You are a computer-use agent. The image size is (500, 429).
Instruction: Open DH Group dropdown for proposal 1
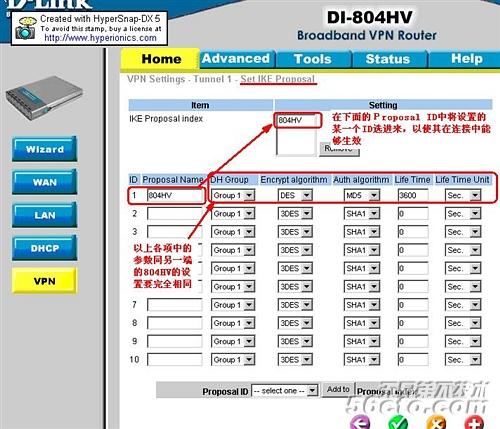tap(233, 195)
